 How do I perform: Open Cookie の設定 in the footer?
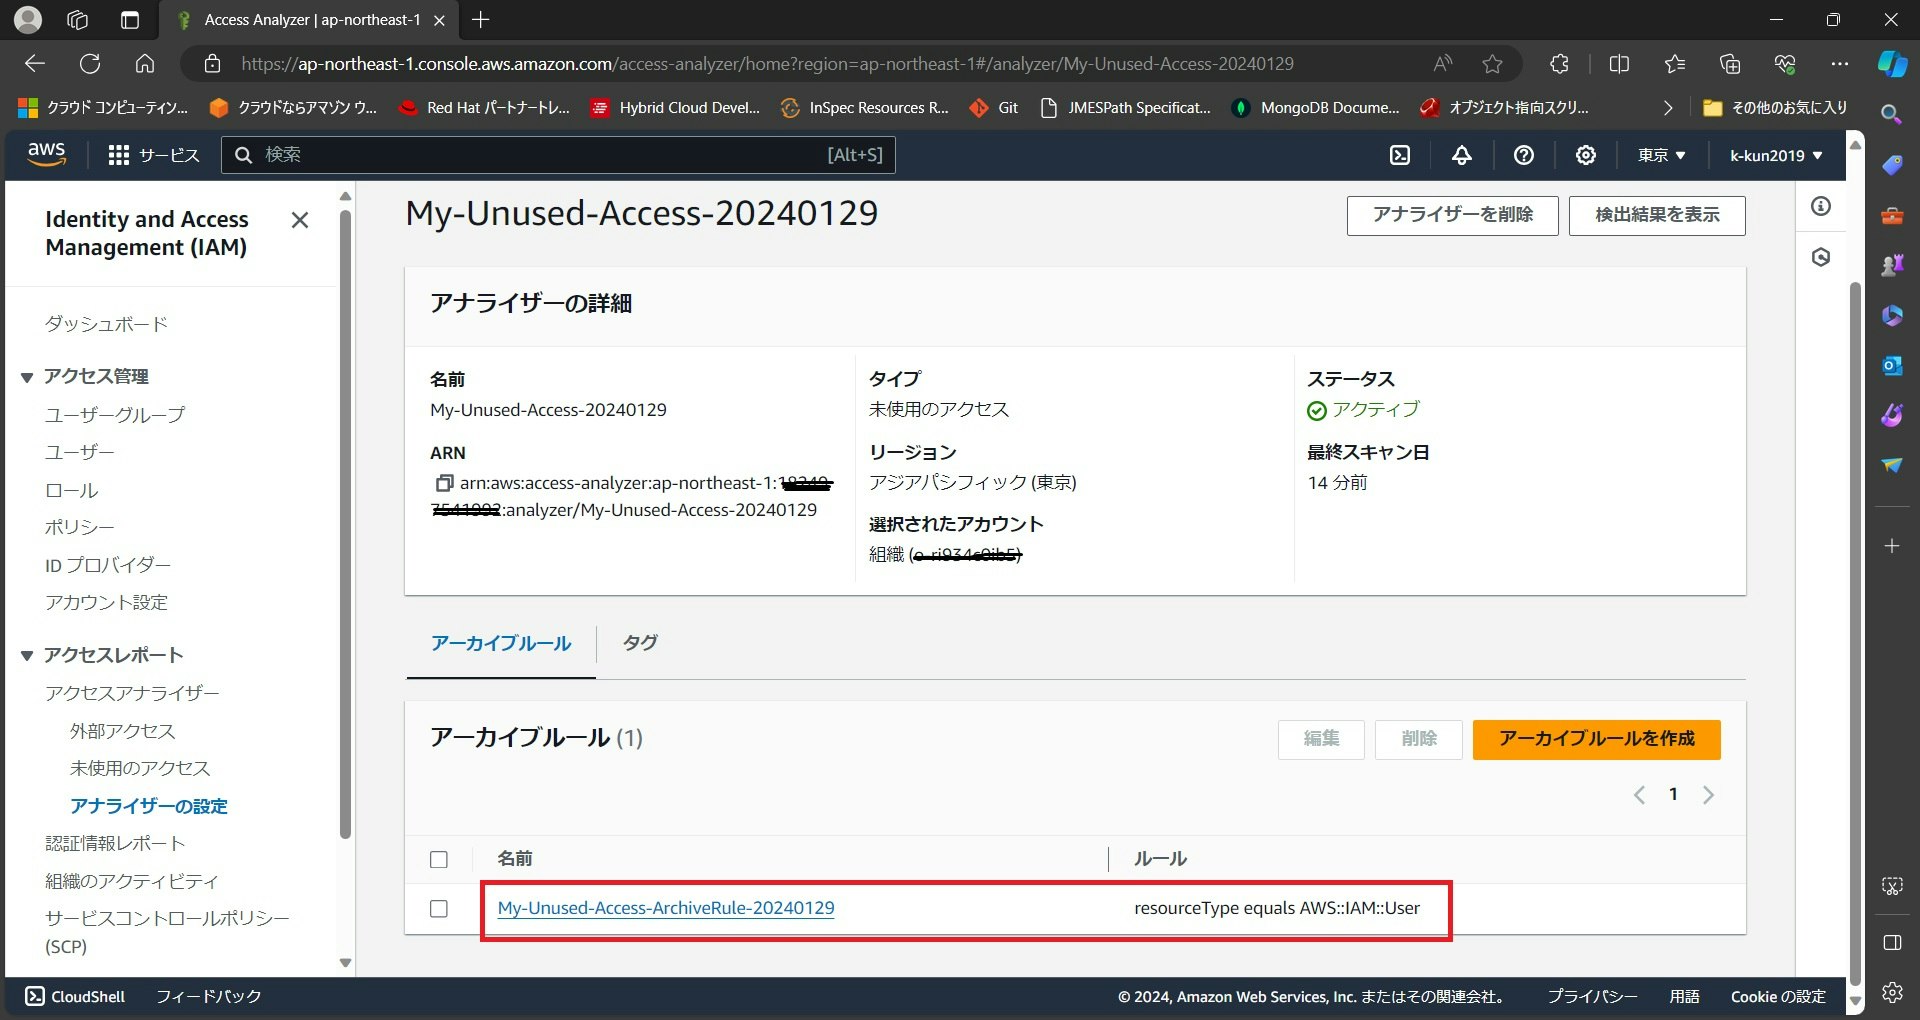1778,997
